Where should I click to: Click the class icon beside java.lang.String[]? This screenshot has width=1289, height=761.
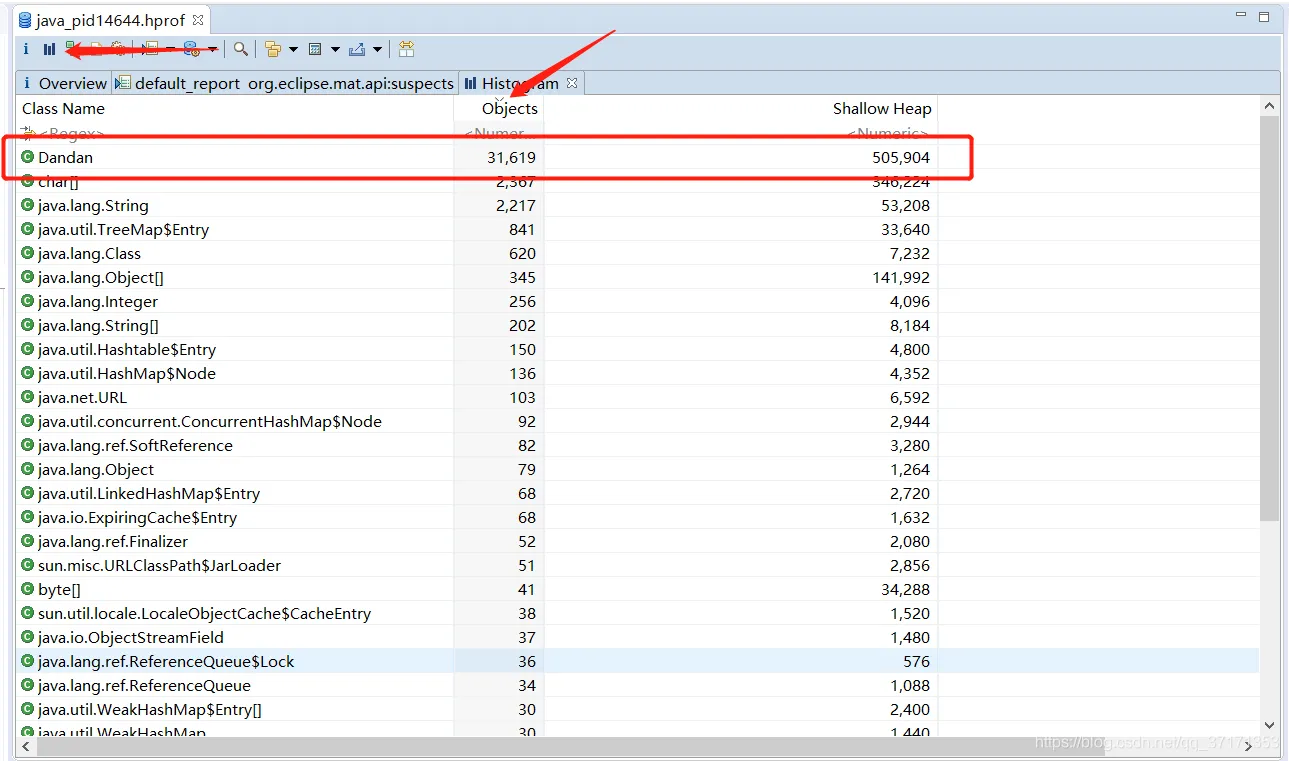[28, 325]
